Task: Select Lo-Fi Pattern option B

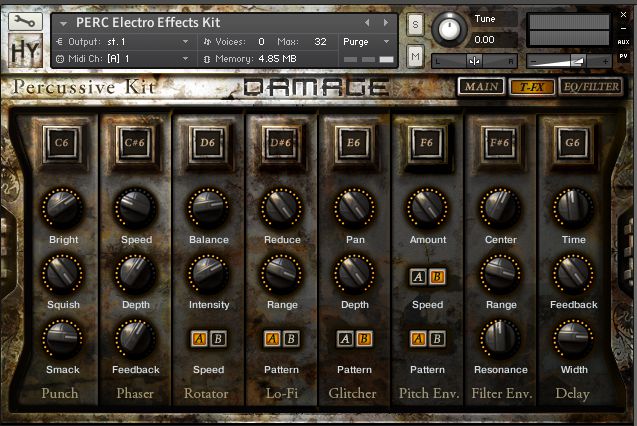Action: point(291,339)
